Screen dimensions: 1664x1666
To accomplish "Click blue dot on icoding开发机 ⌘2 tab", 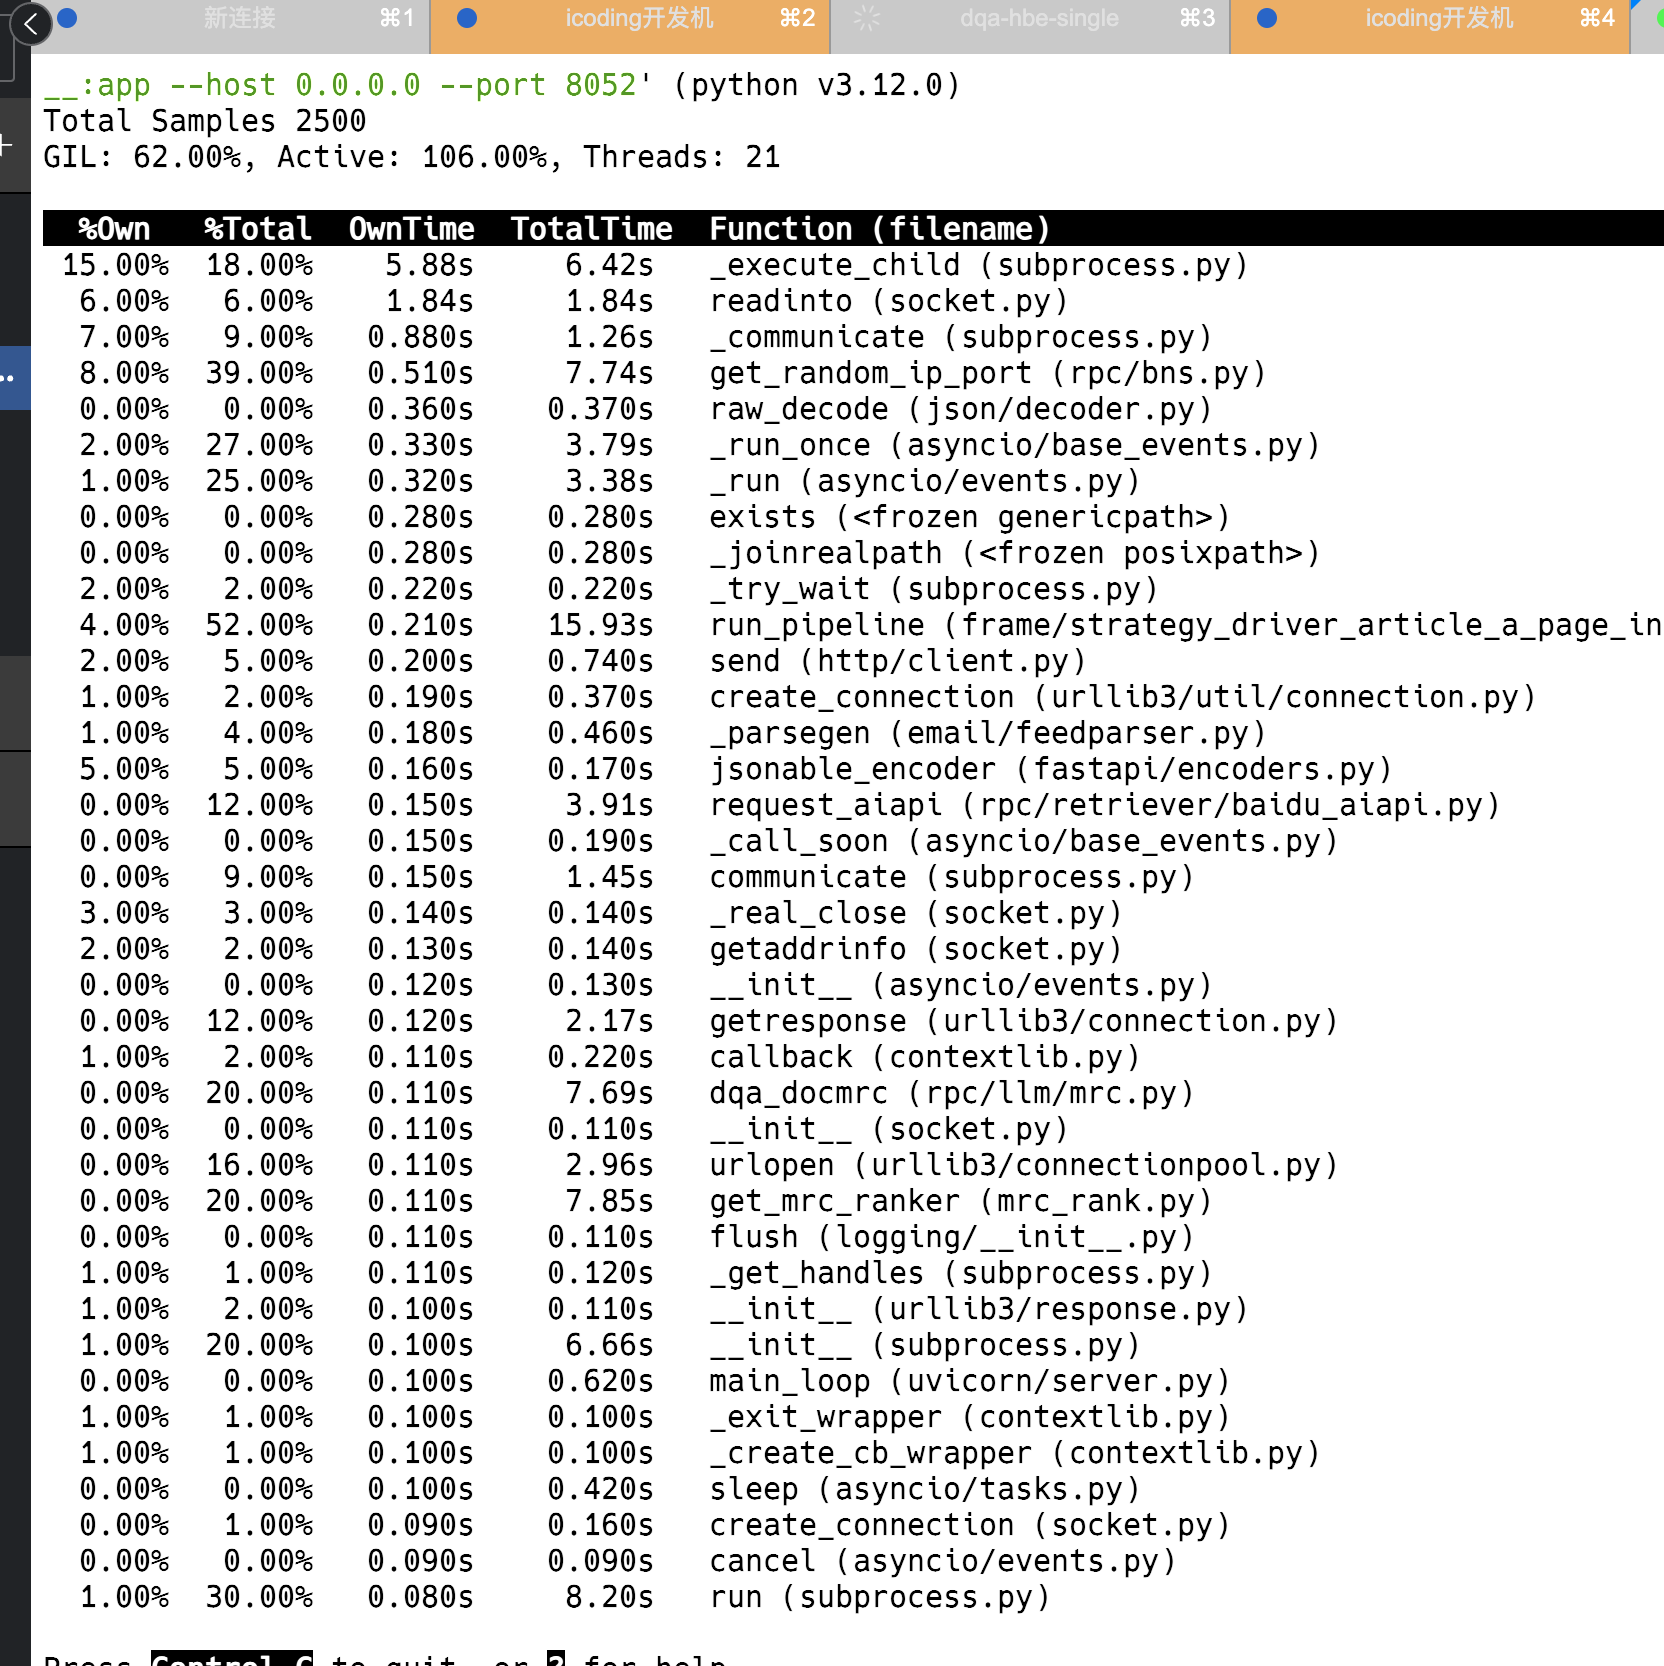I will tap(467, 18).
